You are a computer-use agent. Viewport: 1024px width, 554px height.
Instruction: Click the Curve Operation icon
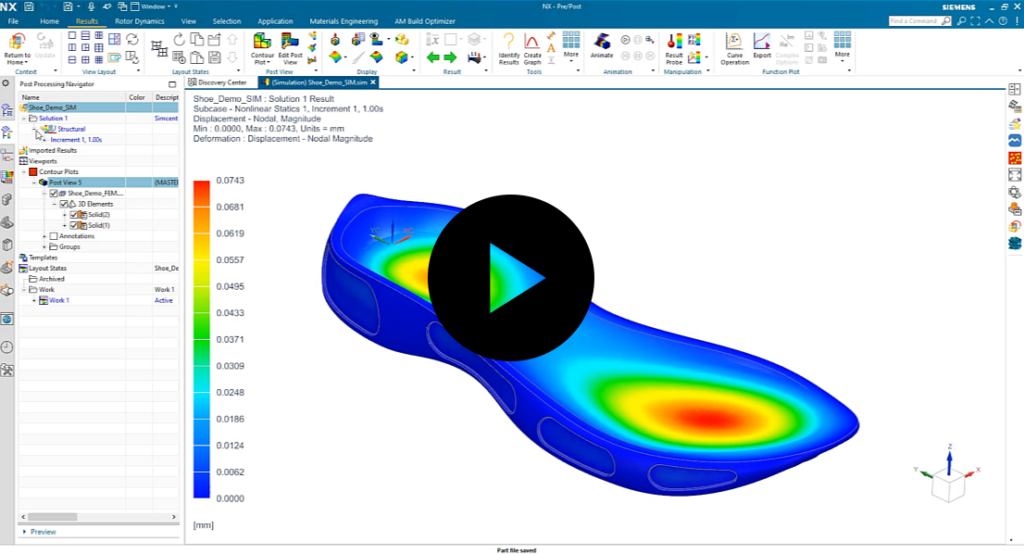[x=735, y=42]
